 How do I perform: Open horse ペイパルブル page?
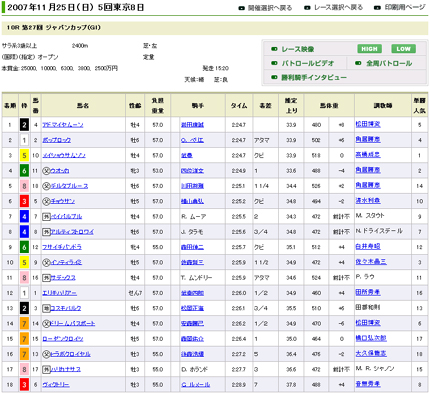point(66,216)
